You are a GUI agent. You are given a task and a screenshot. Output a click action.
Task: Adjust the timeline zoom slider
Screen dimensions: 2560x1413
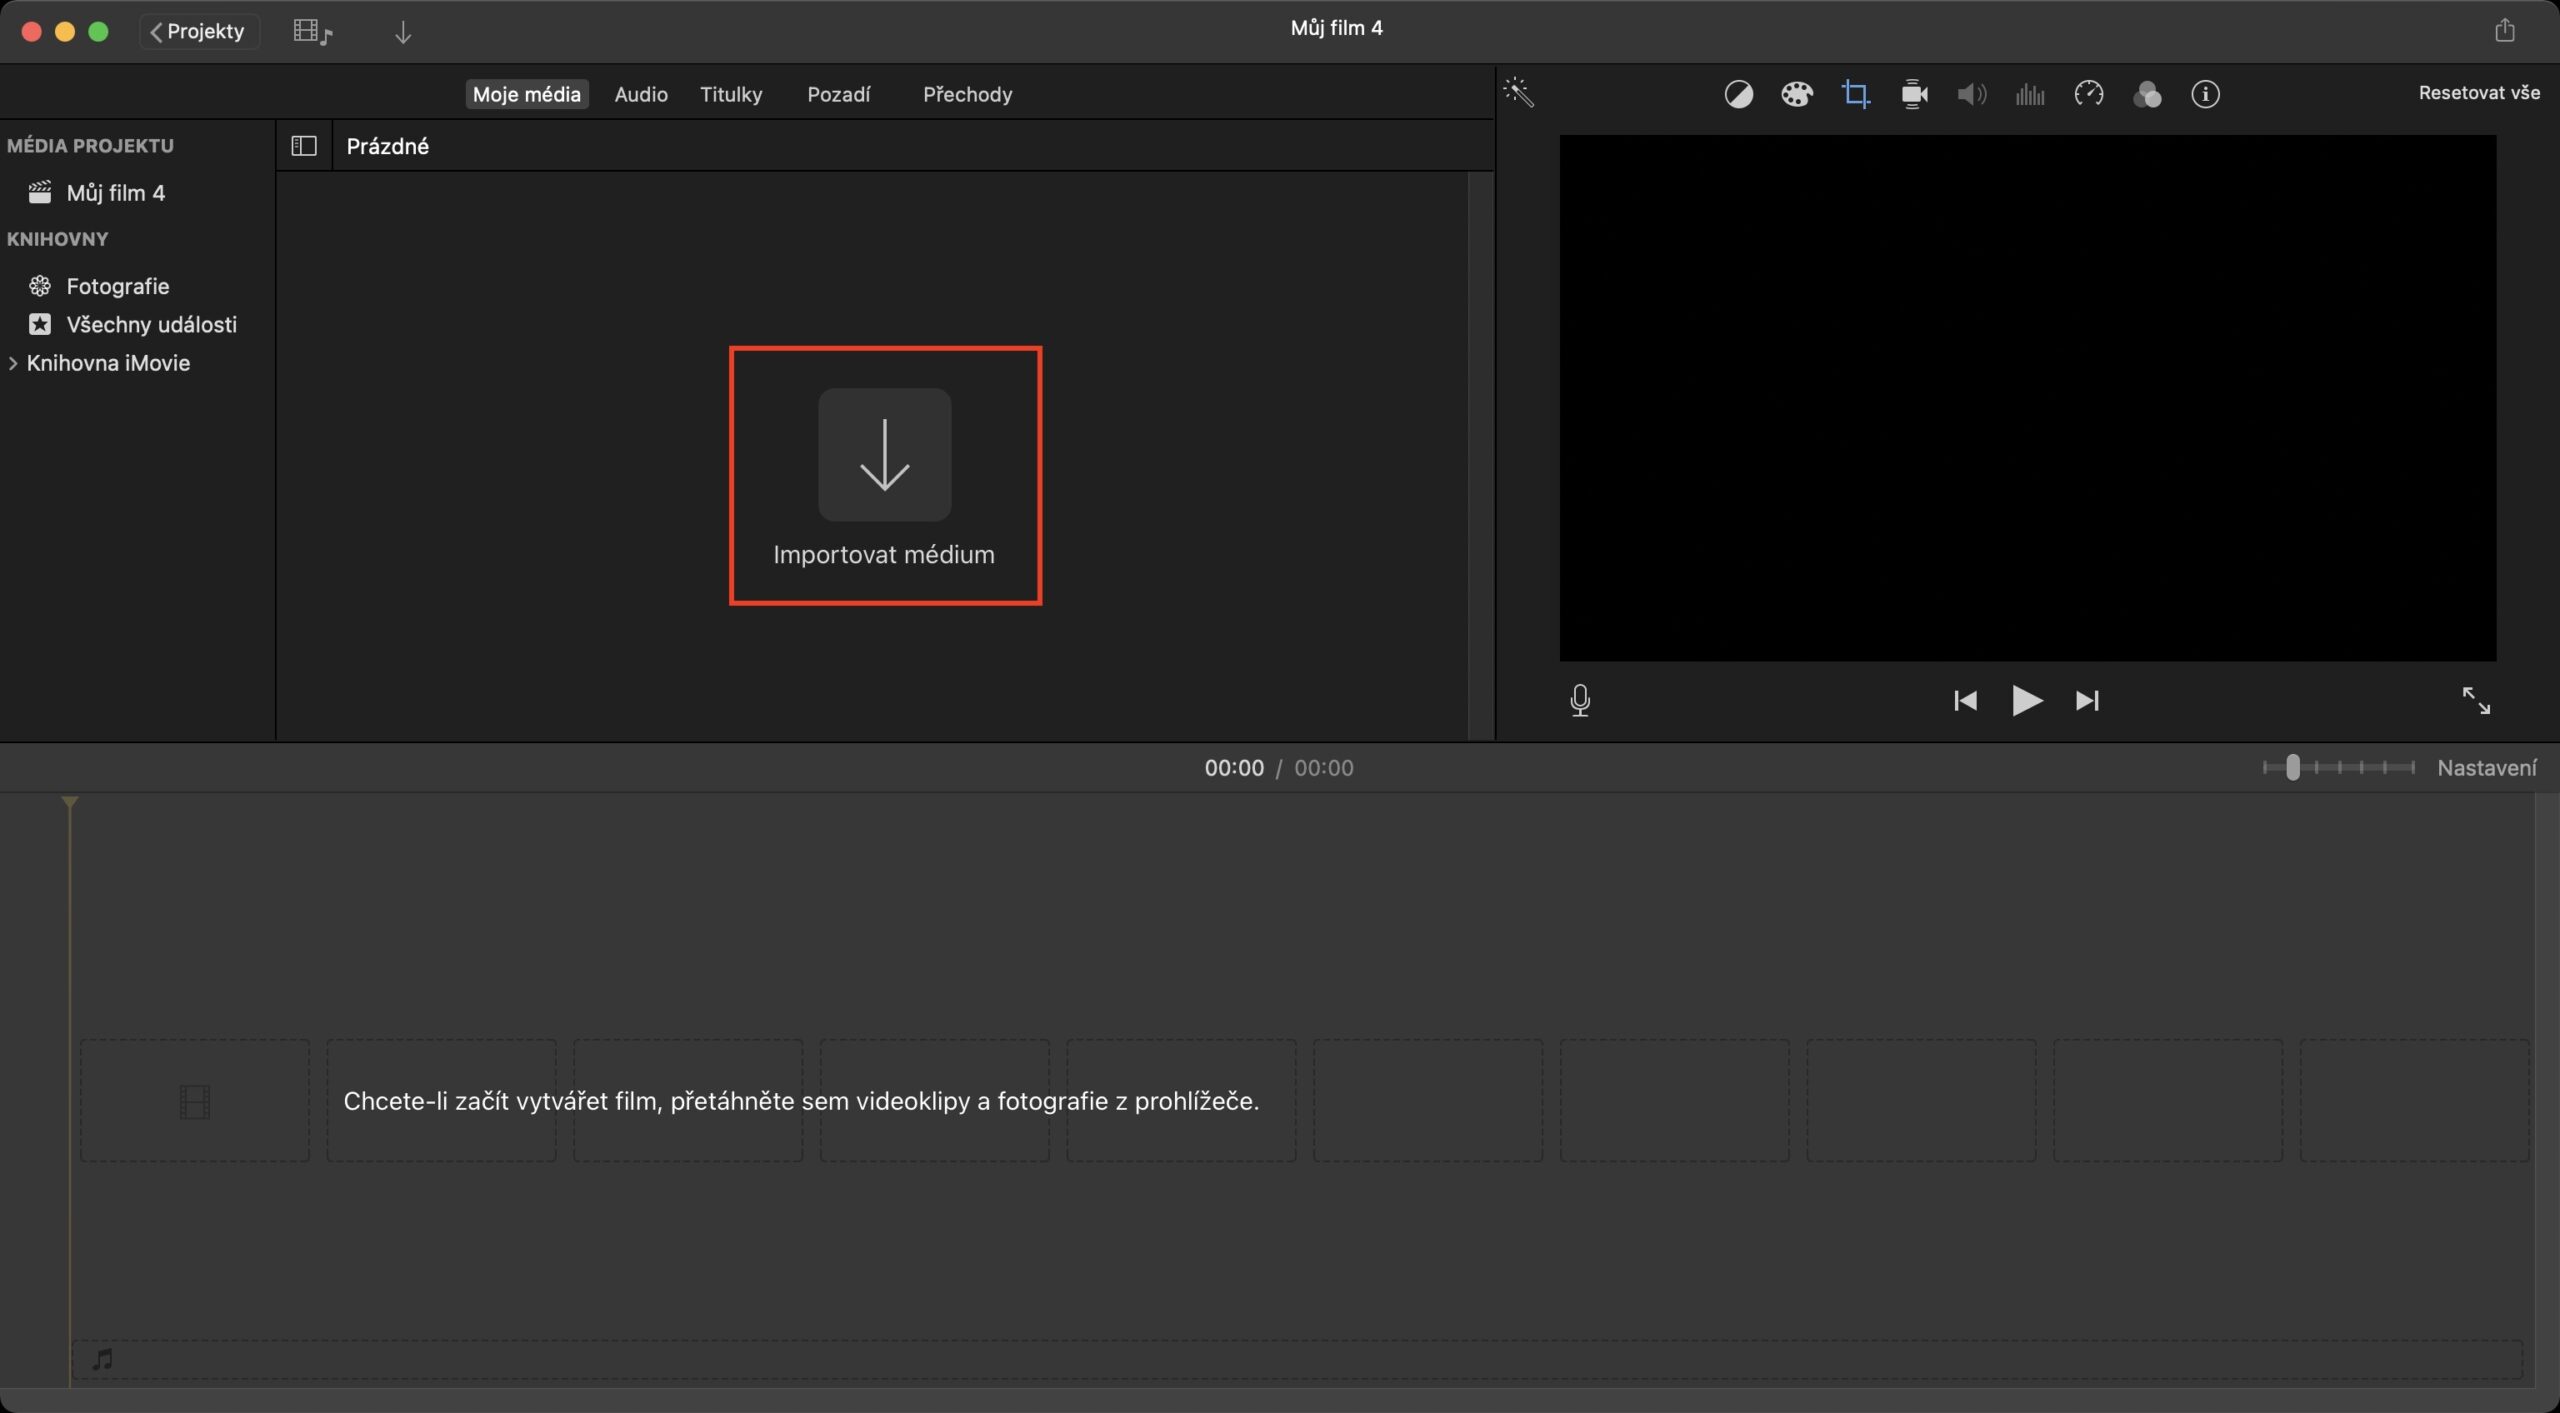[2293, 767]
